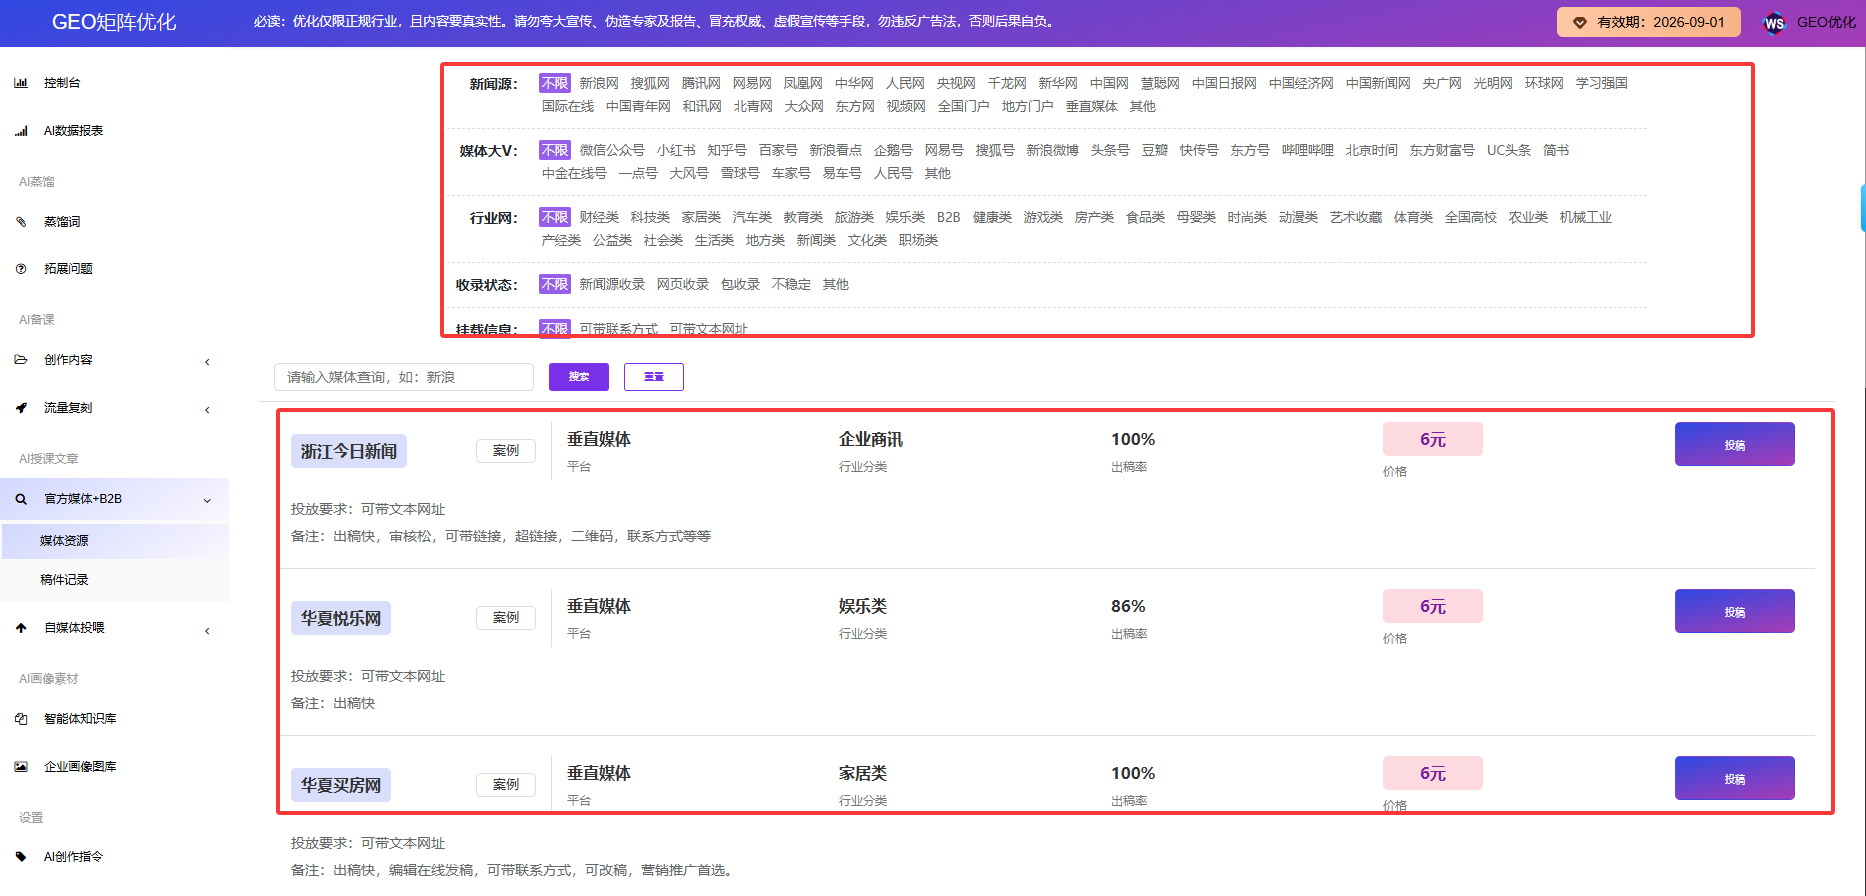
Task: Click 投稿 for 华夏买房网
Action: click(1735, 779)
